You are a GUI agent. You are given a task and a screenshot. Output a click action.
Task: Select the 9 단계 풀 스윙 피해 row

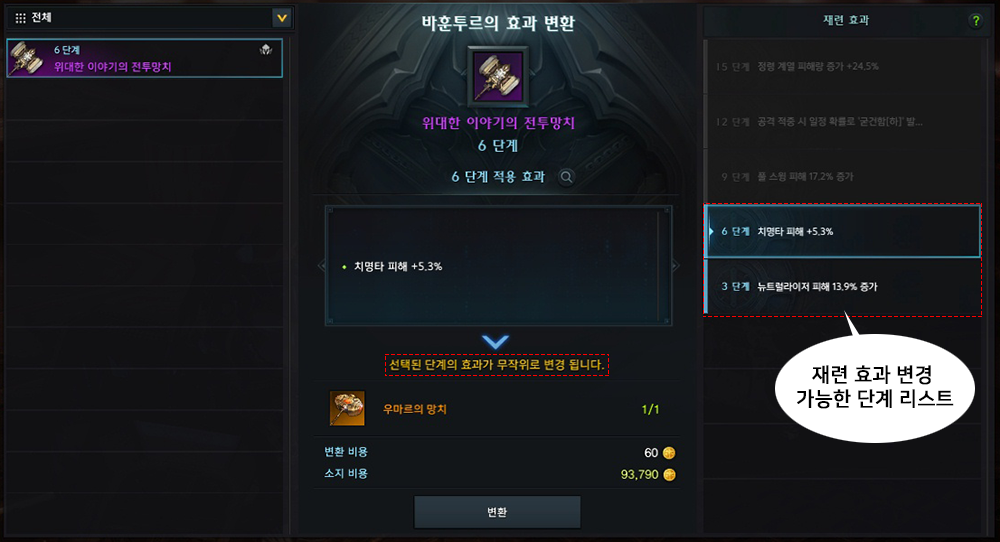coord(842,177)
